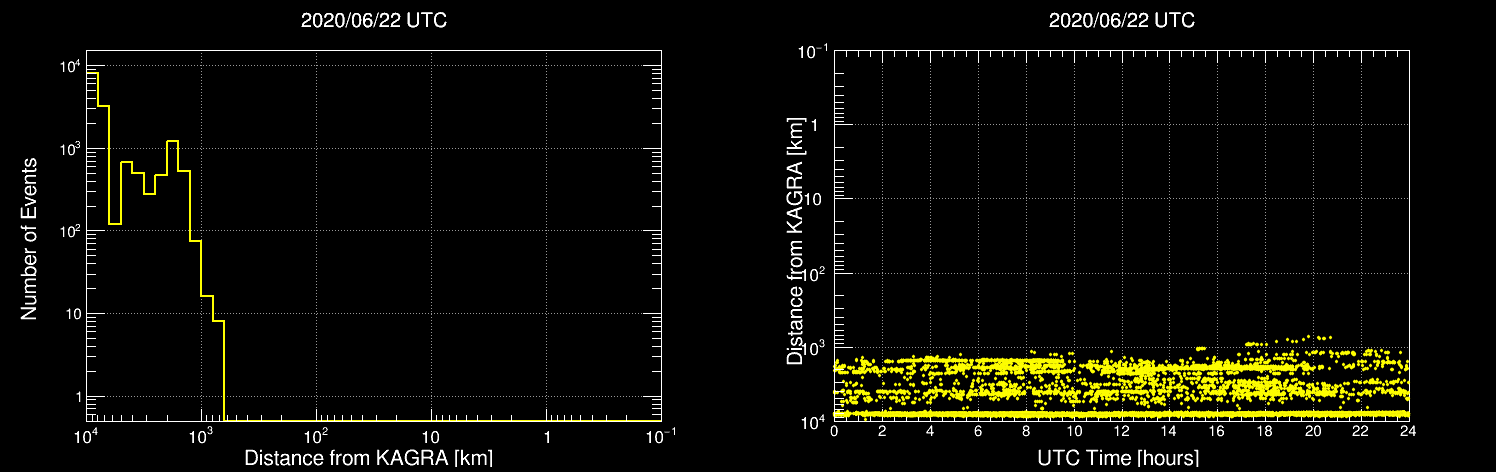
Task: Click the 10 hour tick on the UTC time axis
Action: click(1074, 431)
